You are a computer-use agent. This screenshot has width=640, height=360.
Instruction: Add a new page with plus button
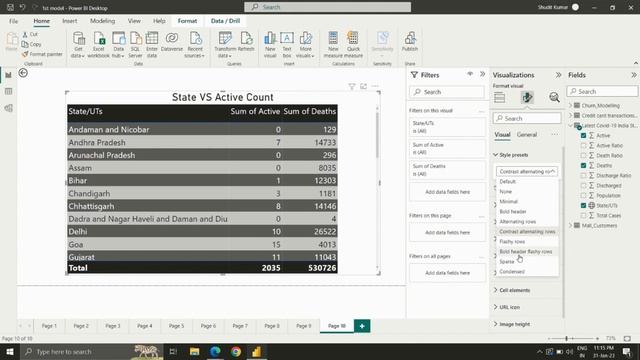[x=362, y=326]
